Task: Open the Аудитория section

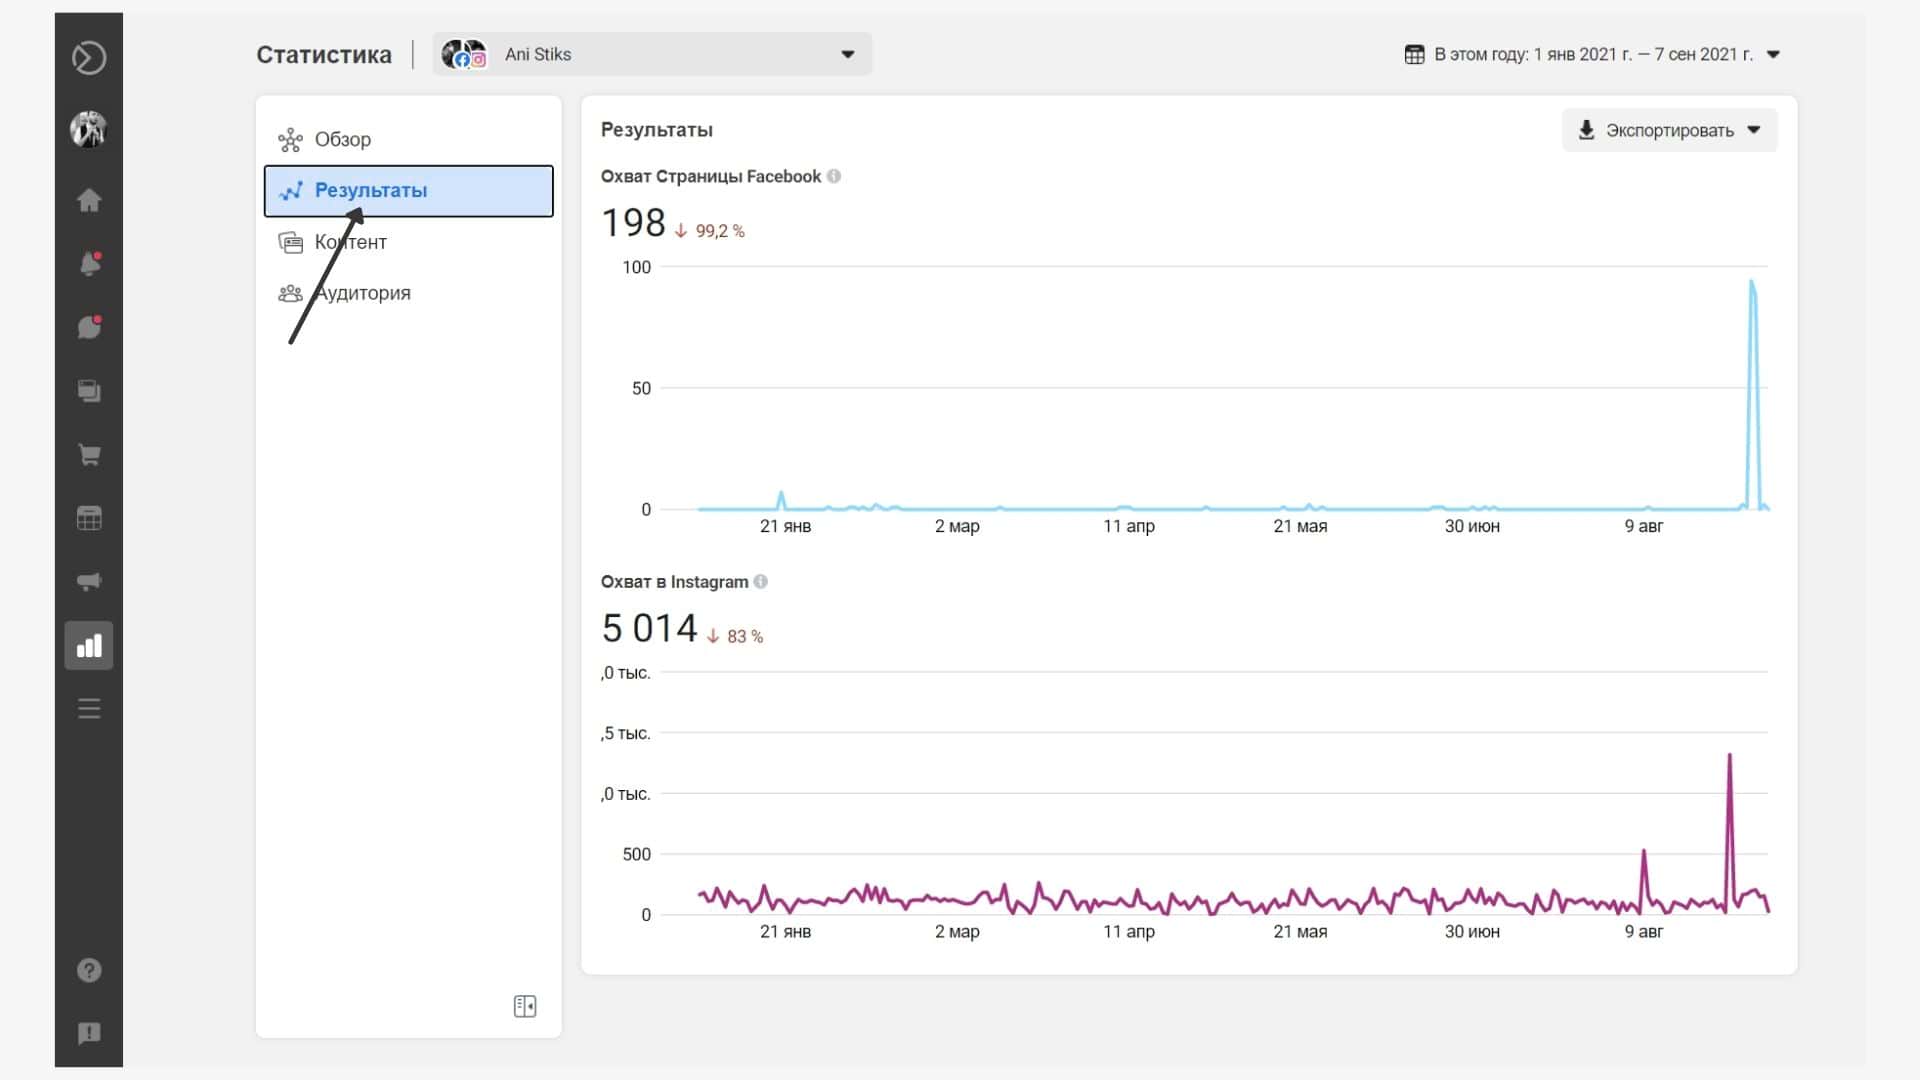Action: (x=409, y=293)
